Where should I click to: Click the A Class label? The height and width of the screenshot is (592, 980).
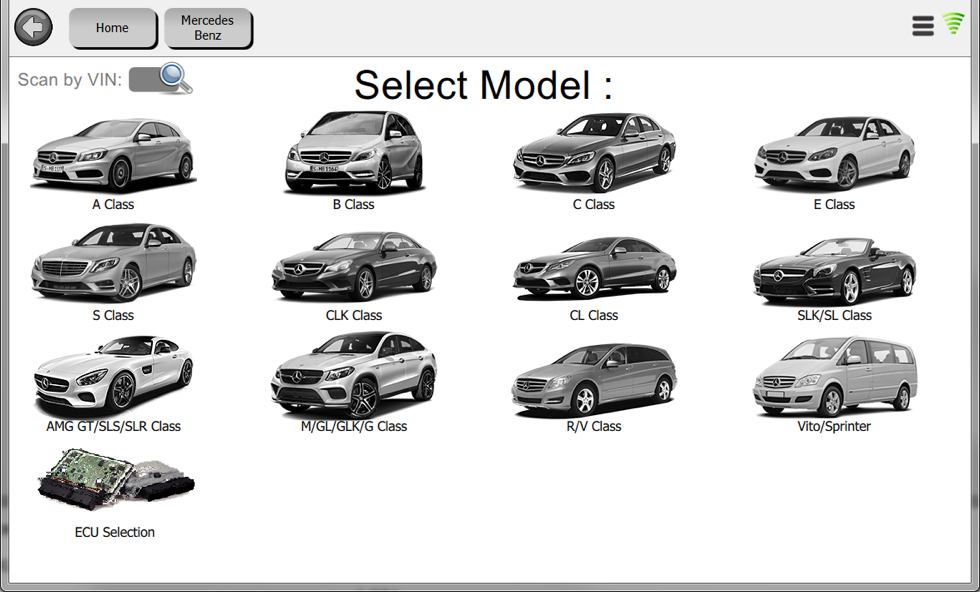coord(113,204)
